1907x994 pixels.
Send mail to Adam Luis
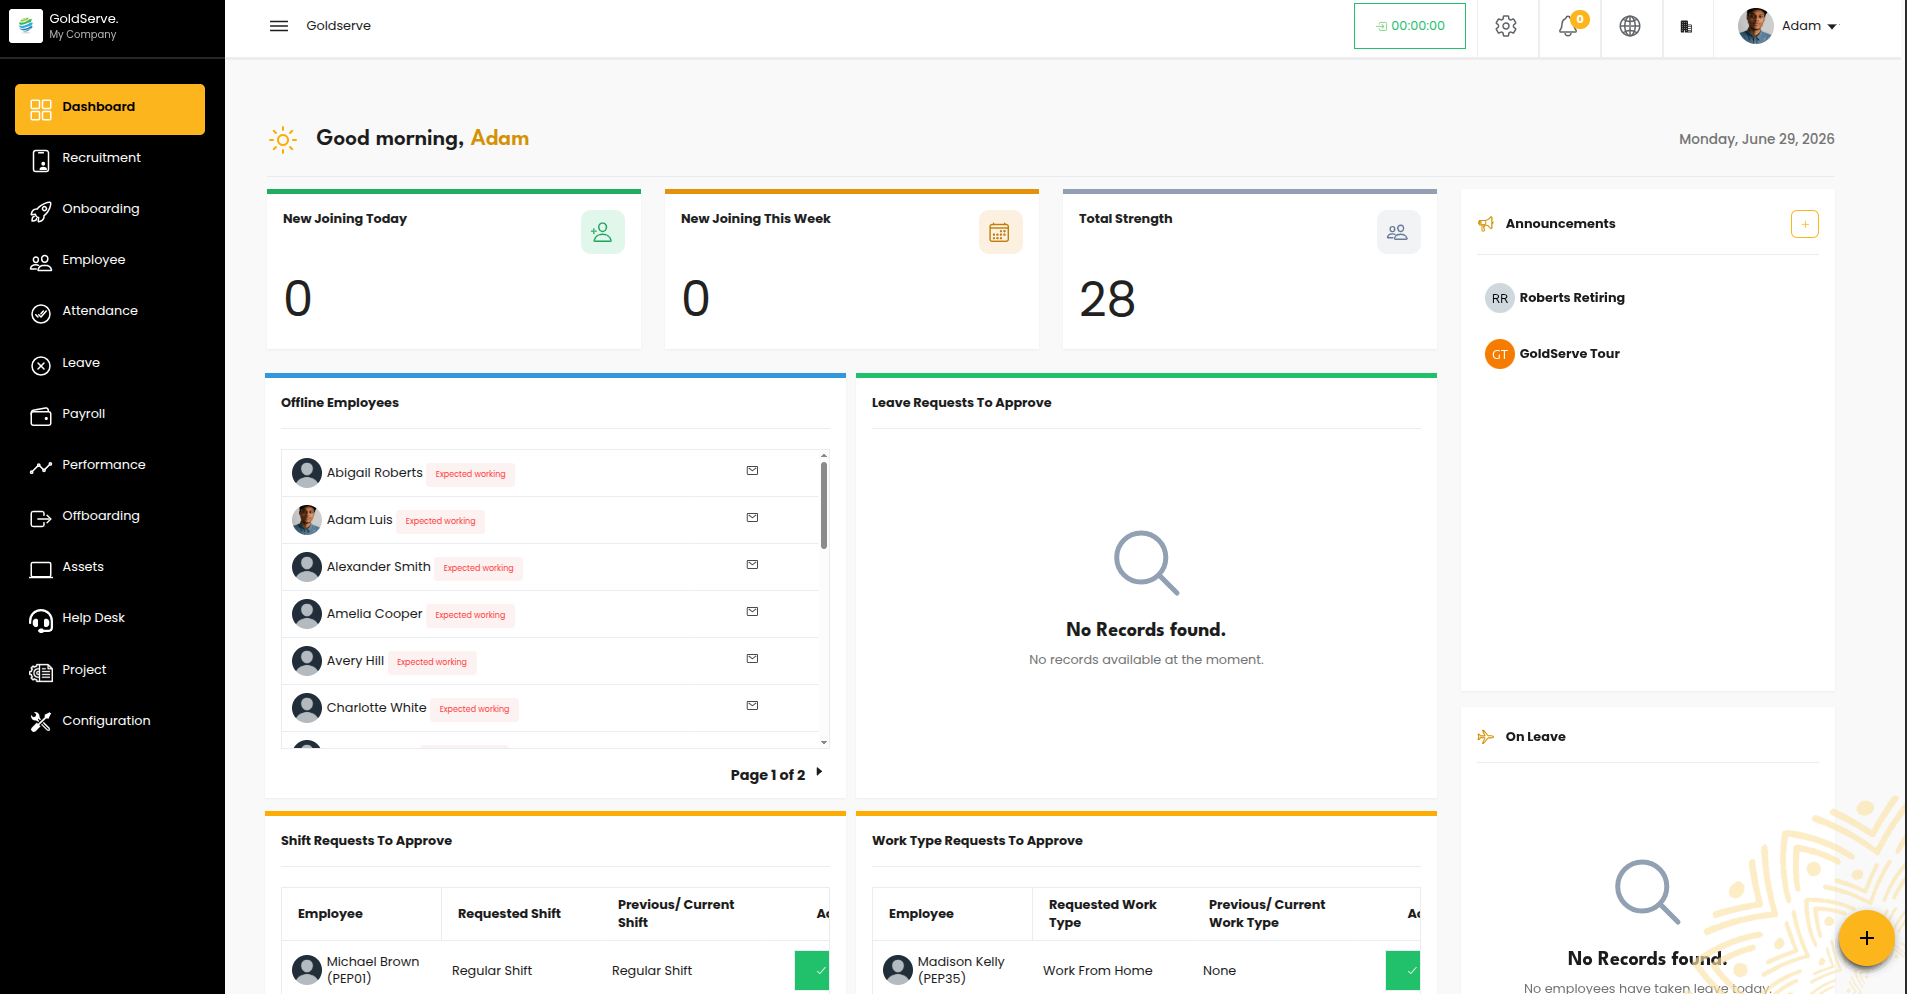[752, 518]
